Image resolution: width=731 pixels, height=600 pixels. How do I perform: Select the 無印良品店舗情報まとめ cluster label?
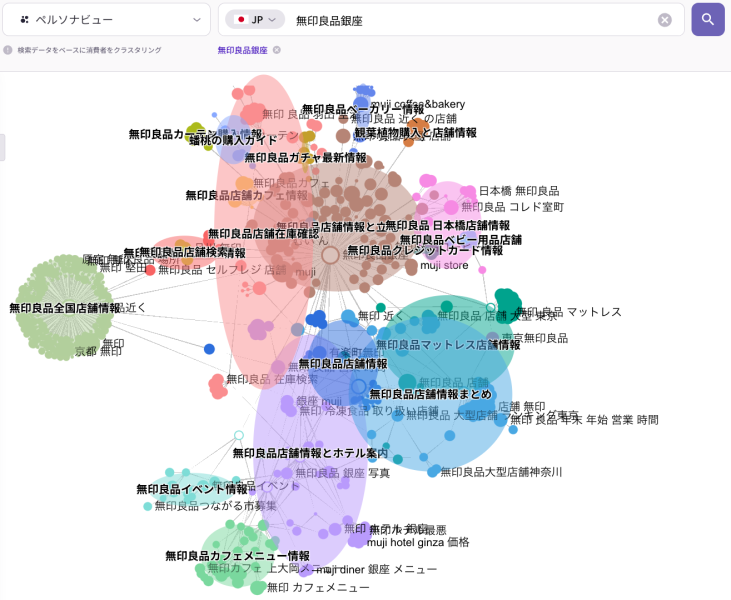click(431, 394)
